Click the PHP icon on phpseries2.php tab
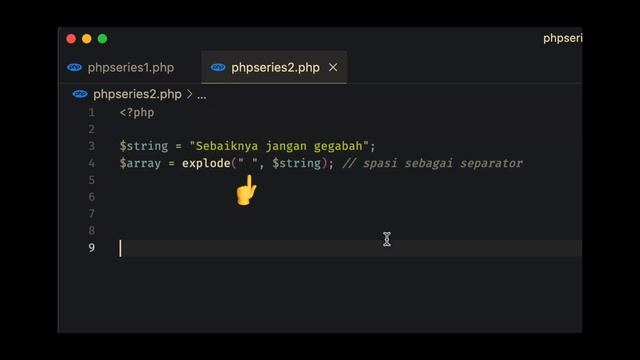The height and width of the screenshot is (360, 640). [x=218, y=67]
